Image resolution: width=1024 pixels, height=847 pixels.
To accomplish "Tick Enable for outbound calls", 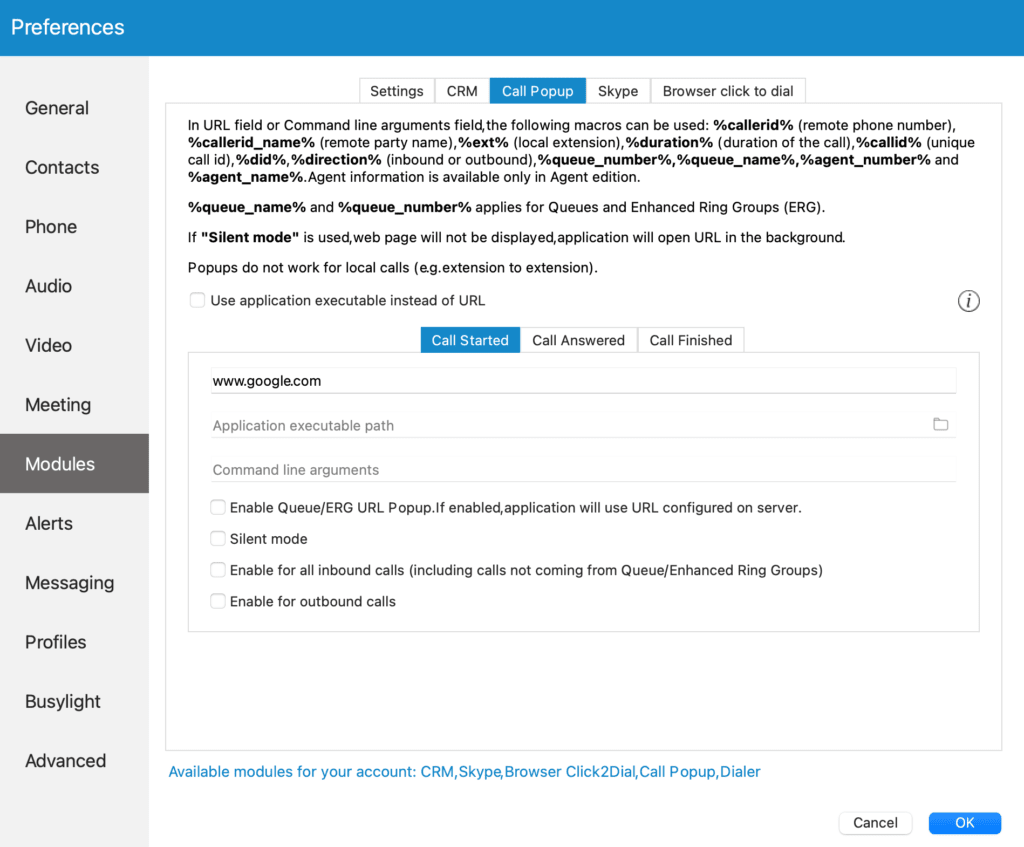I will [x=218, y=601].
